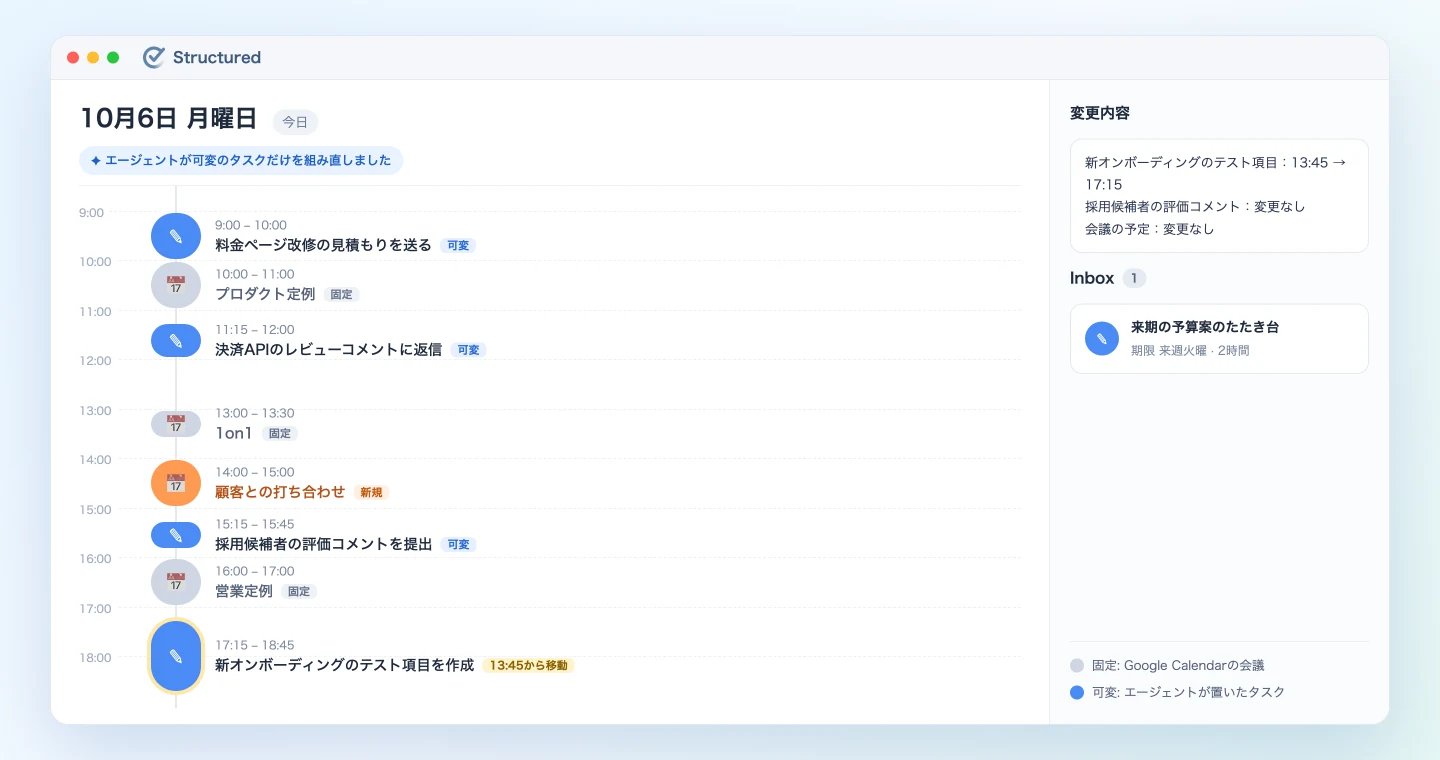The width and height of the screenshot is (1440, 760).
Task: Click highlighted pencil icon for 新オンボーディングのテスト項目を作成
Action: [176, 656]
